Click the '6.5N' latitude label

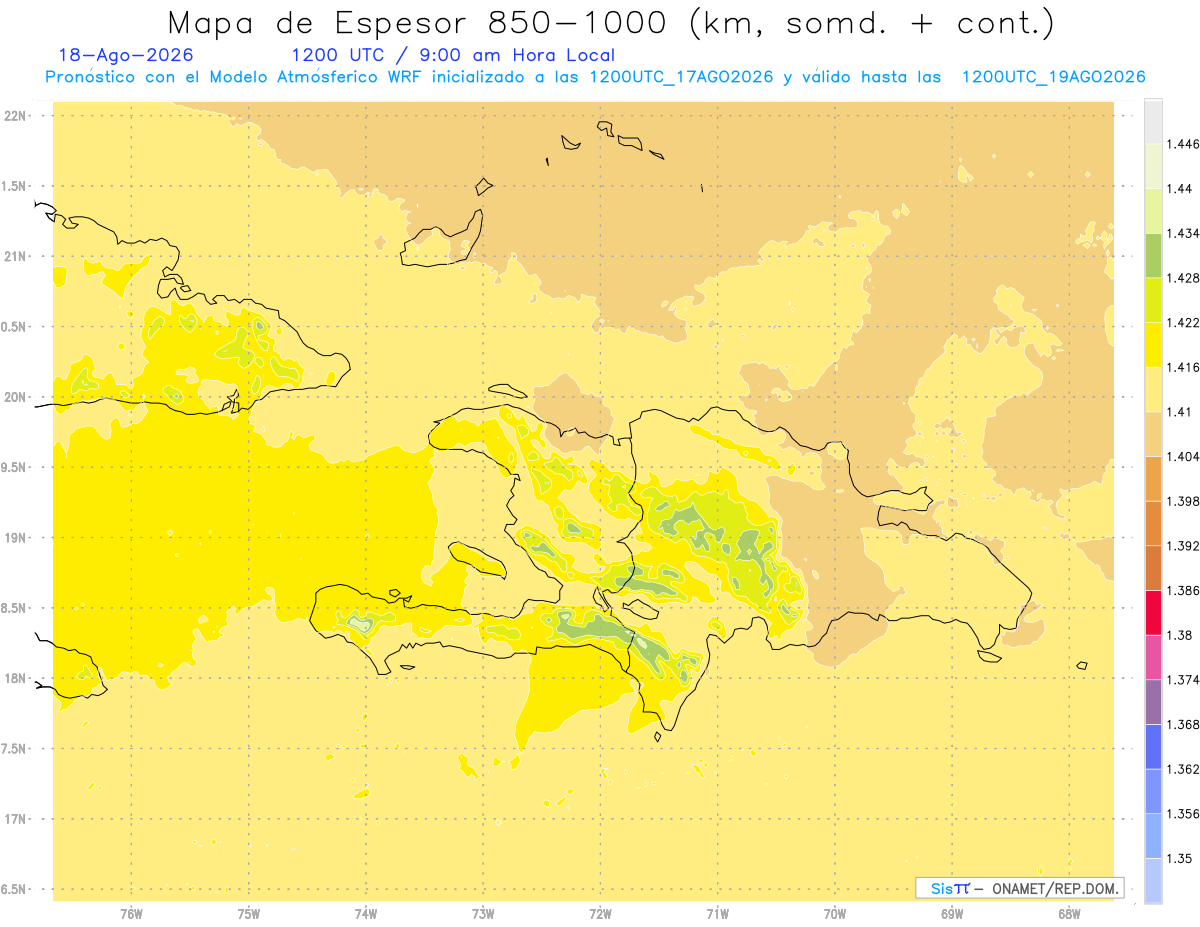tap(14, 890)
